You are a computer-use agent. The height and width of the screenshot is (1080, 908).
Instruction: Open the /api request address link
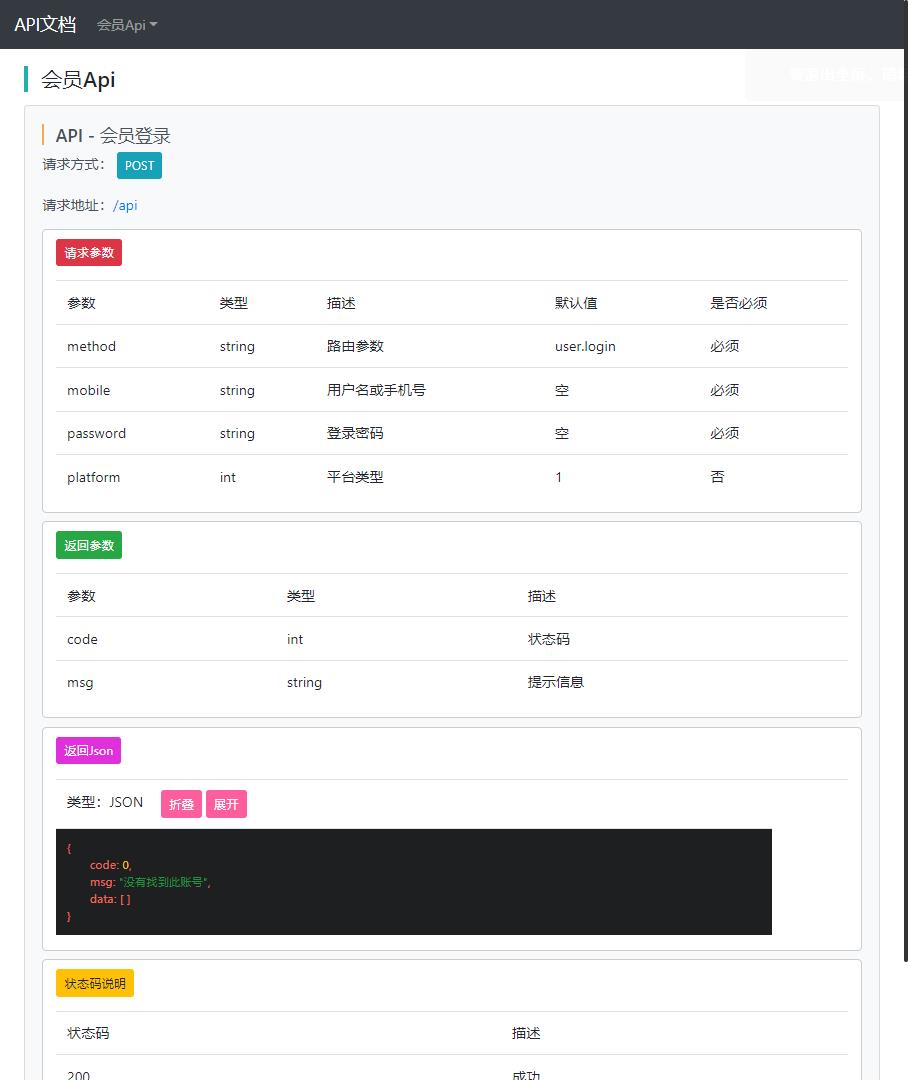[x=125, y=205]
